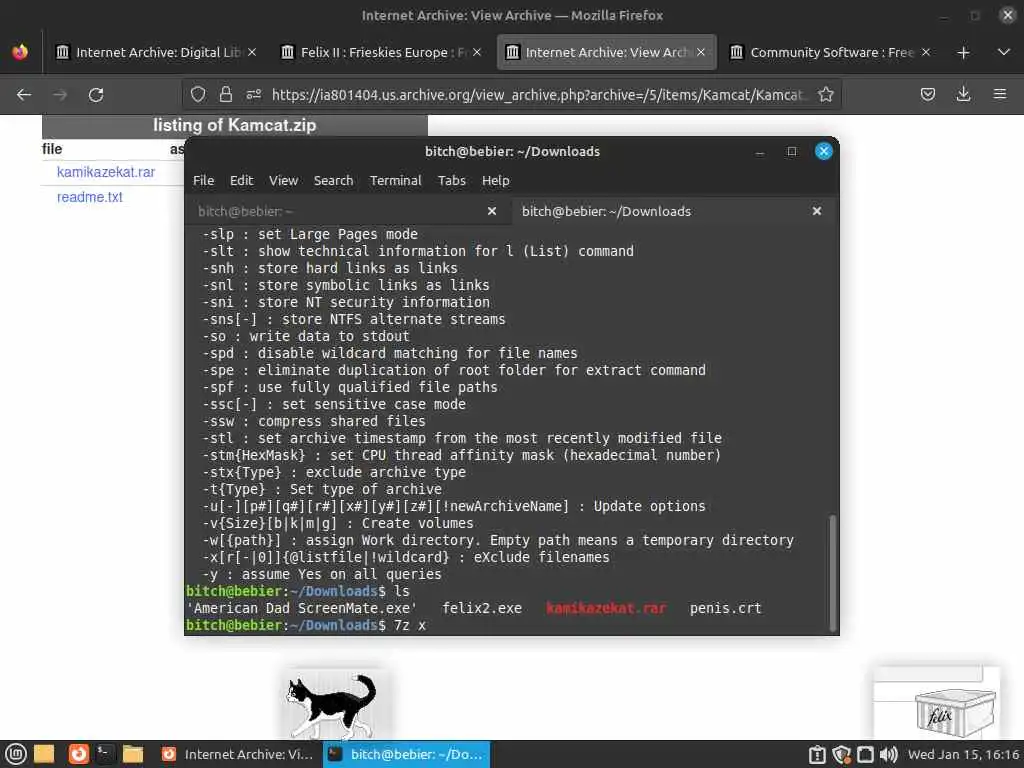Open the second folder icon in the taskbar
Viewport: 1024px width, 768px height.
[133, 754]
